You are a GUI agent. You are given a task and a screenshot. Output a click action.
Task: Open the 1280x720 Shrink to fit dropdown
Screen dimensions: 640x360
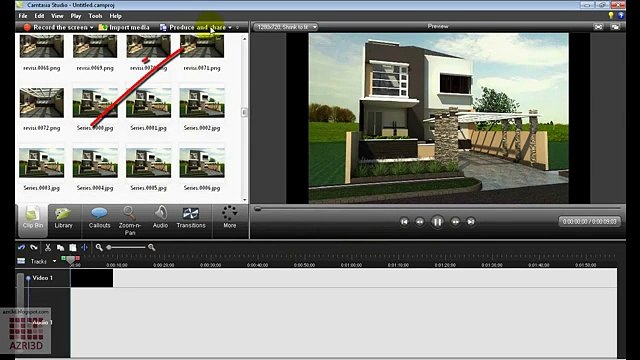point(286,27)
